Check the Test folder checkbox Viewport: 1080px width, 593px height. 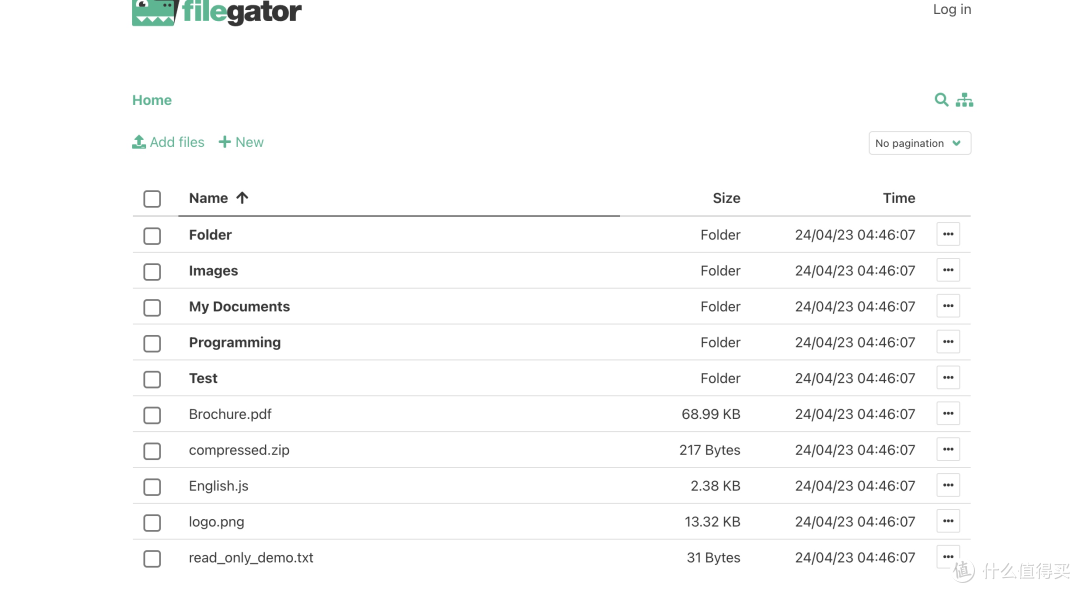point(152,378)
